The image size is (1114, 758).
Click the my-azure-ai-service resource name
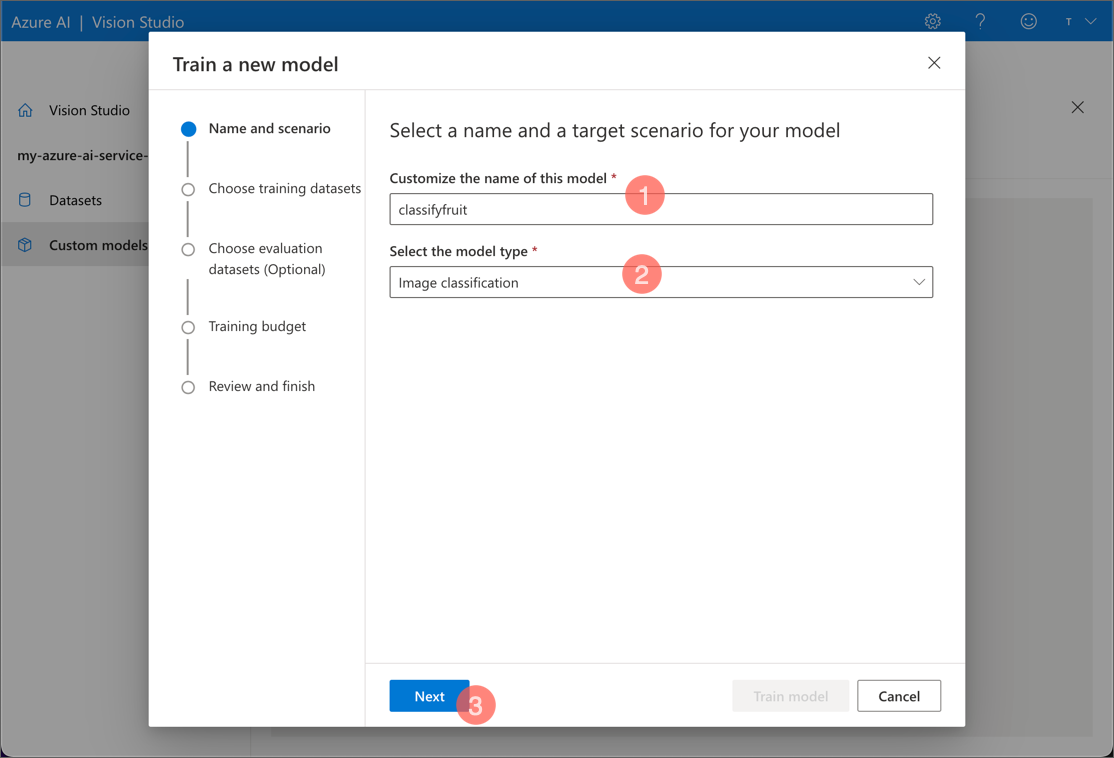tap(82, 156)
